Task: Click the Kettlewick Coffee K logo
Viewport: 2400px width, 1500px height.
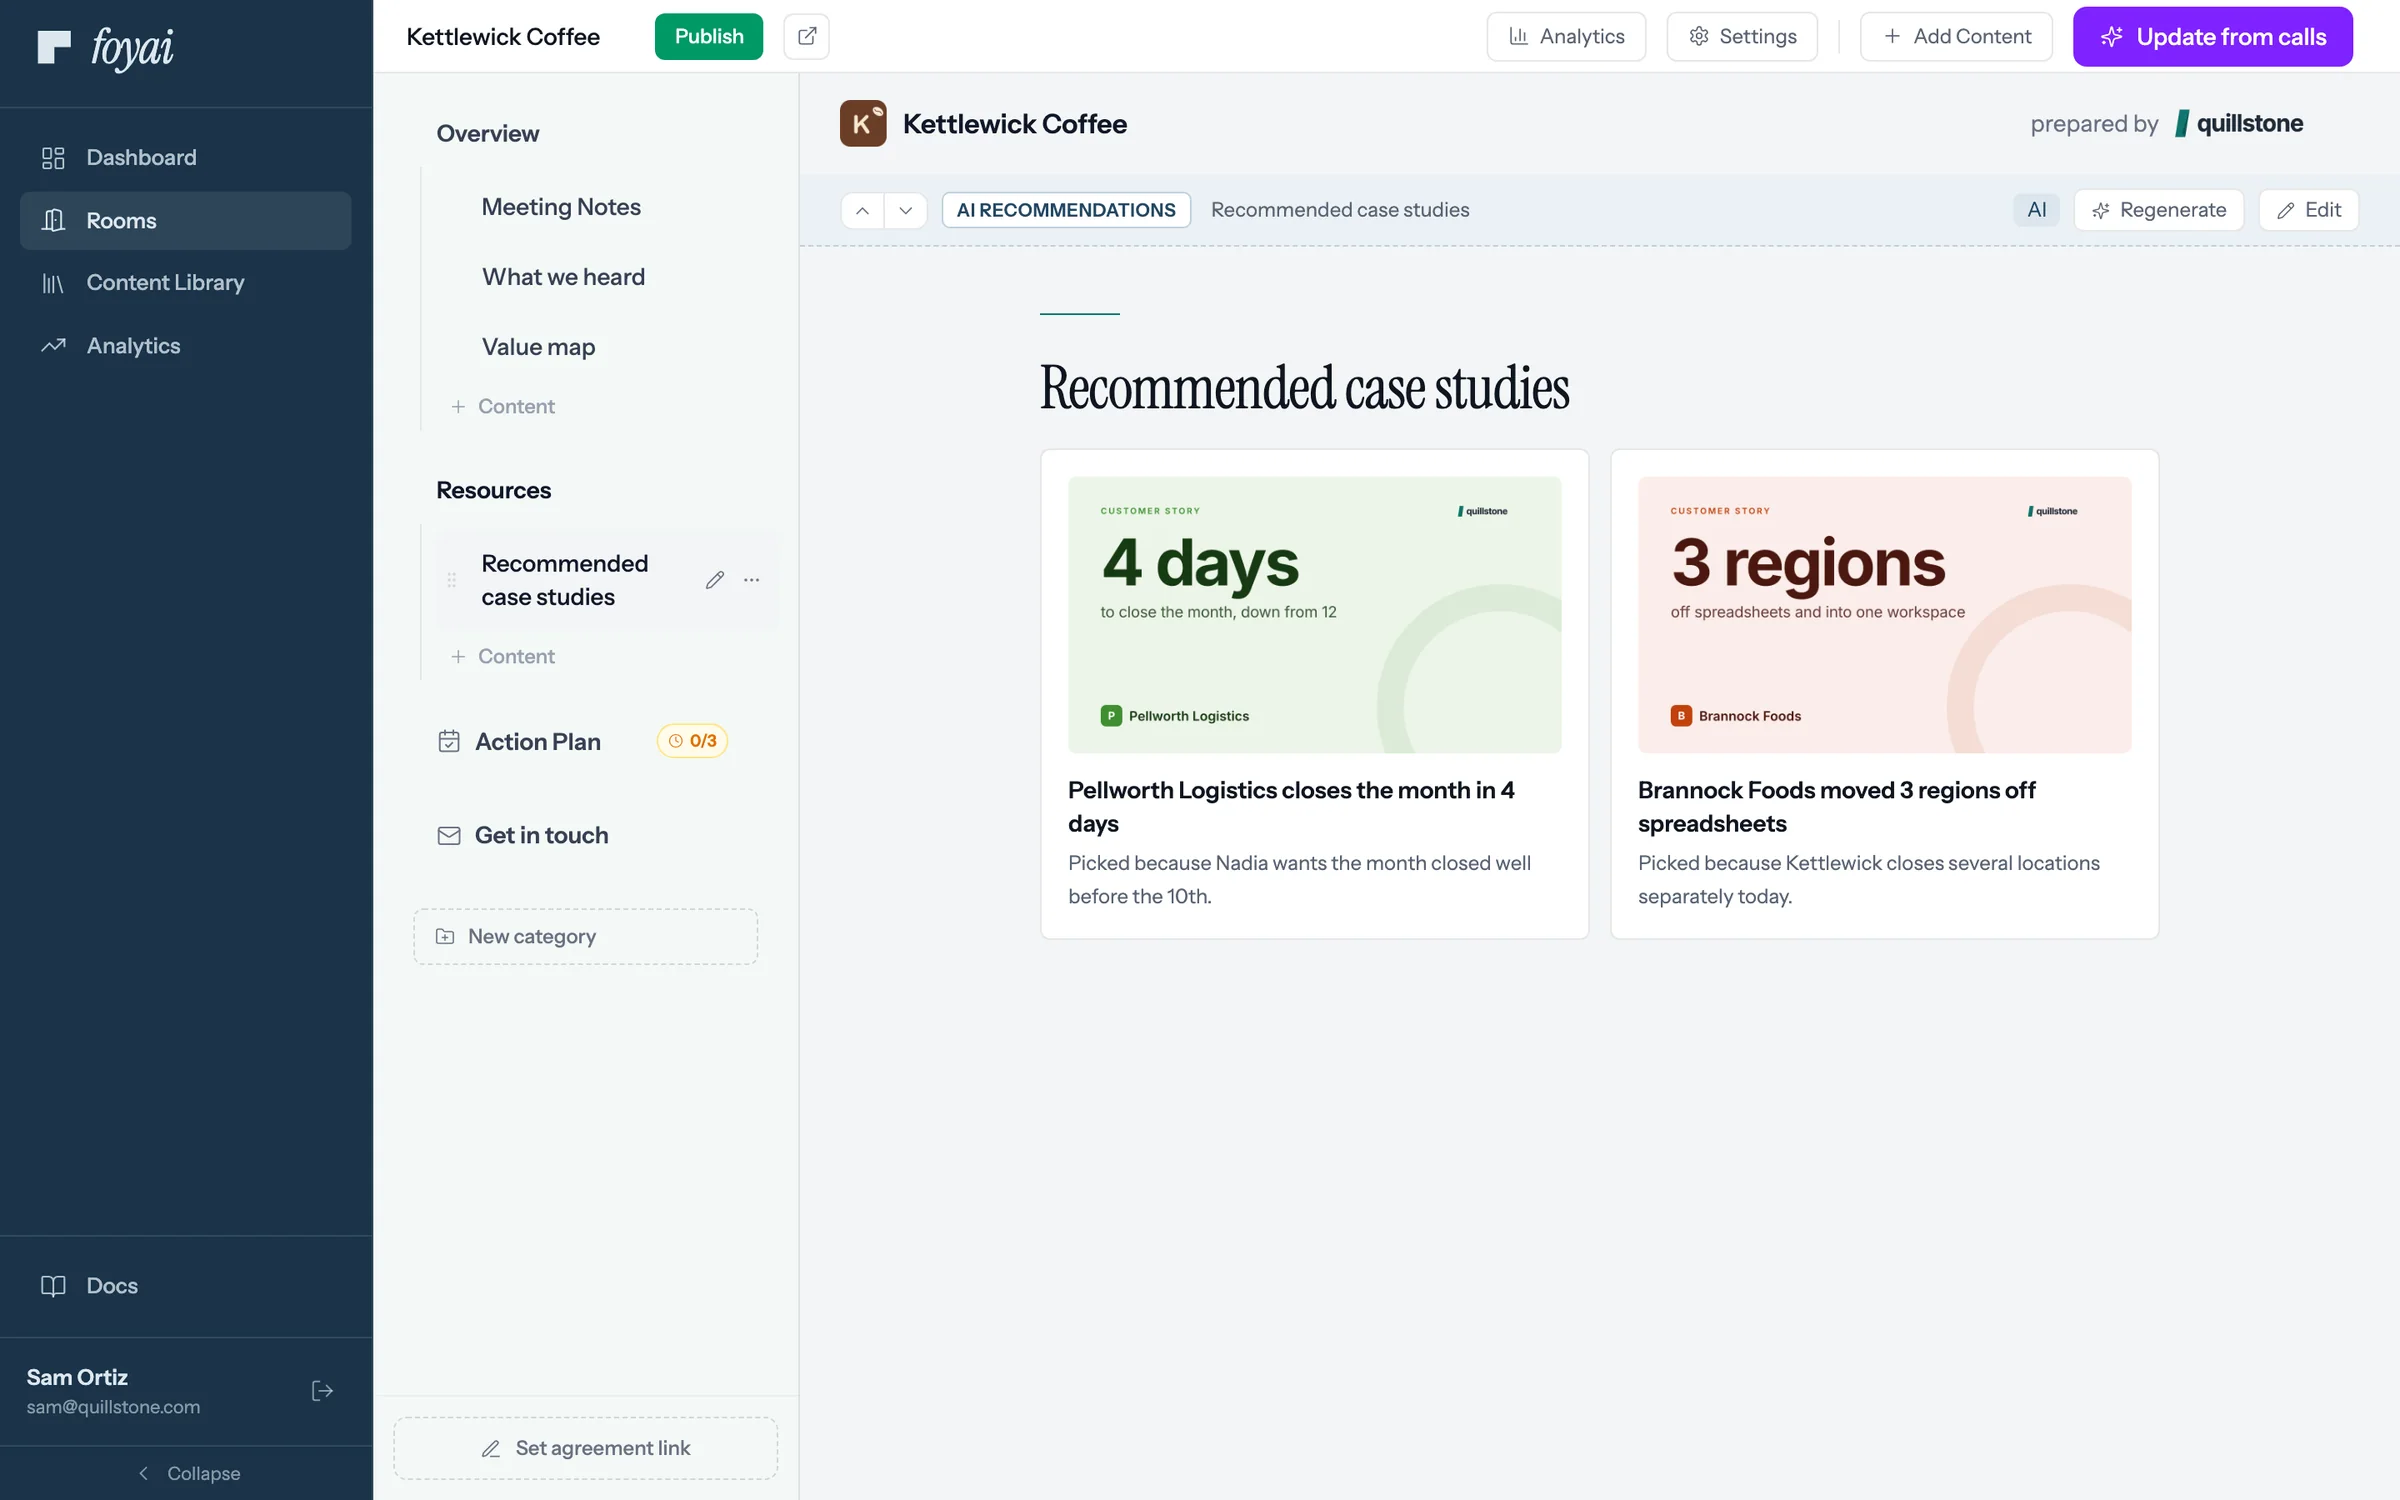Action: [x=863, y=123]
